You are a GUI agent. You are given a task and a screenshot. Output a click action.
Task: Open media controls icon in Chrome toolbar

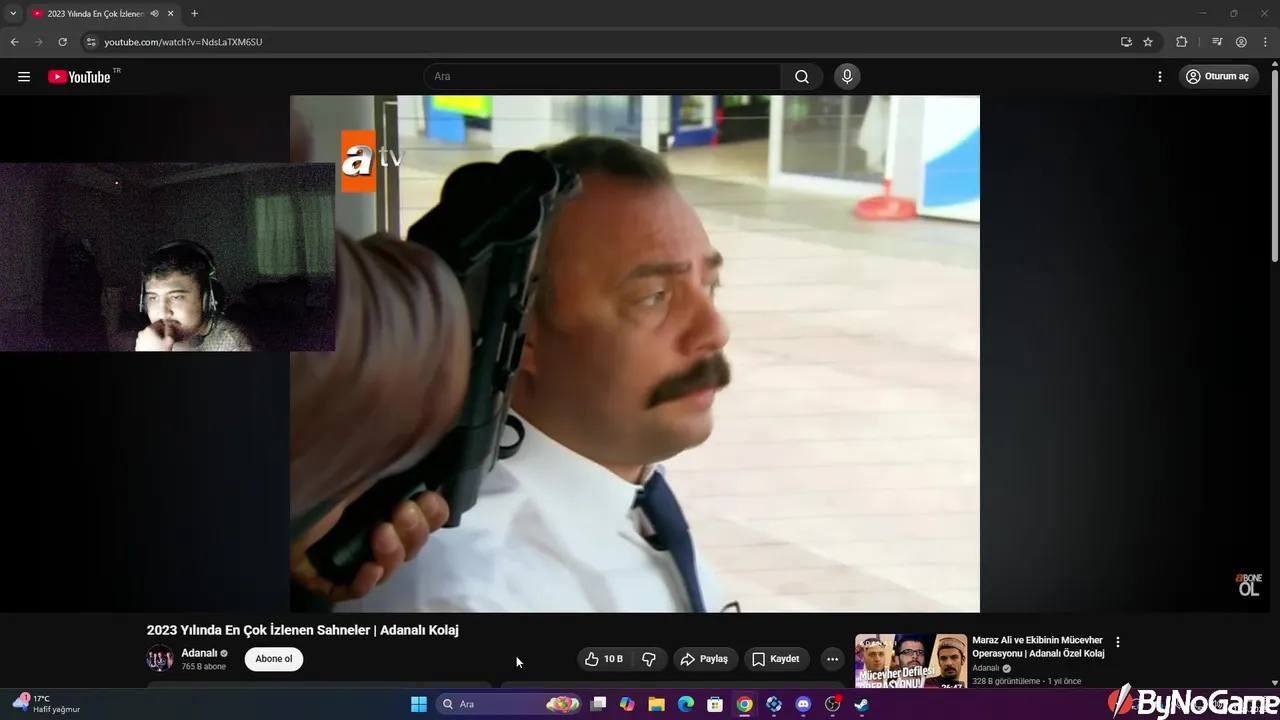tap(1217, 42)
